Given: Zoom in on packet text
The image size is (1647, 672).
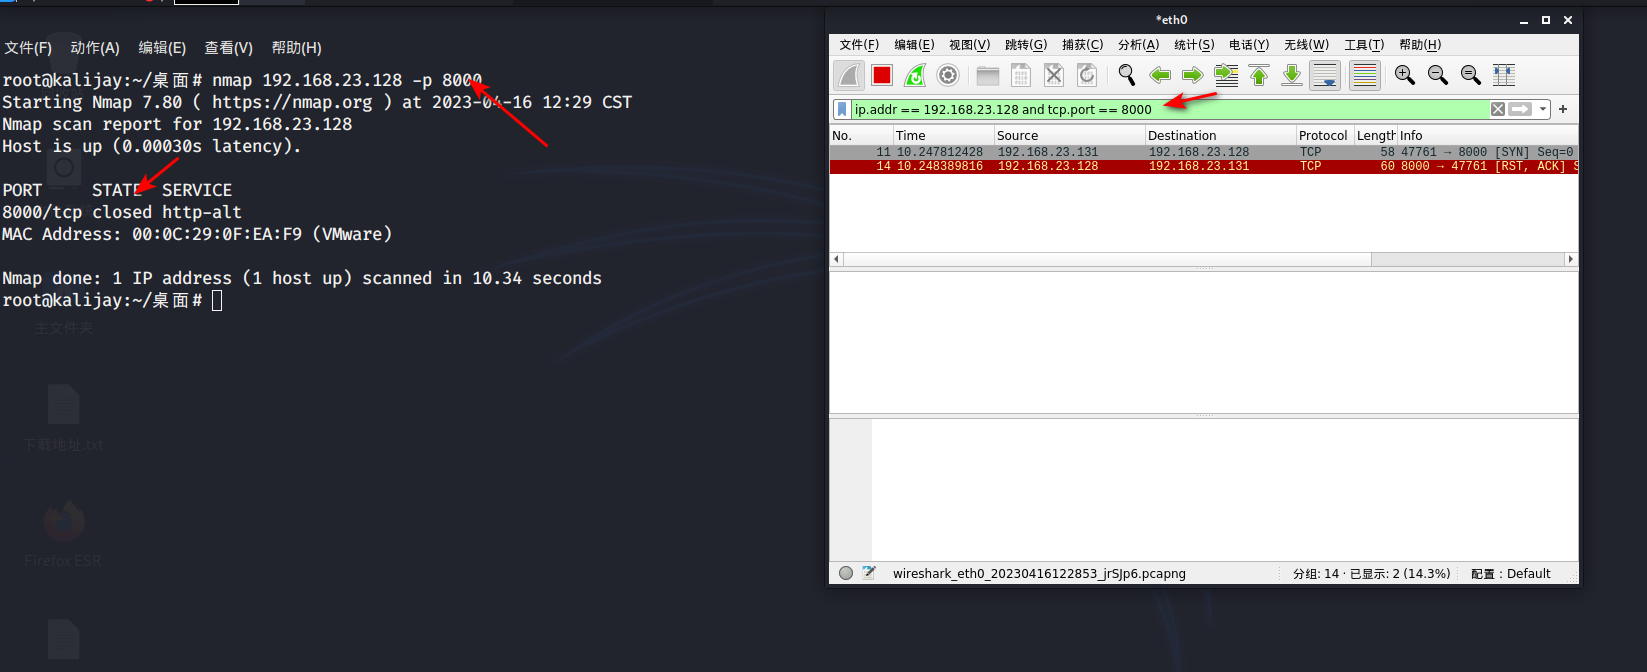Looking at the screenshot, I should click(x=1405, y=75).
